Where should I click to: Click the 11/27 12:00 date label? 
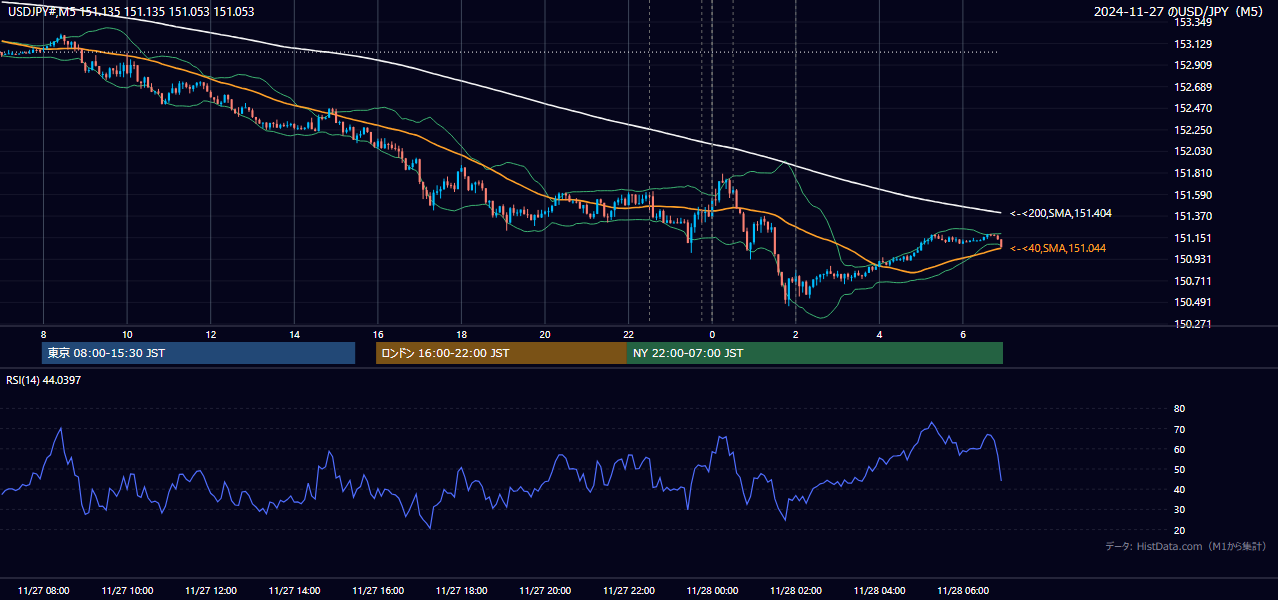point(211,591)
